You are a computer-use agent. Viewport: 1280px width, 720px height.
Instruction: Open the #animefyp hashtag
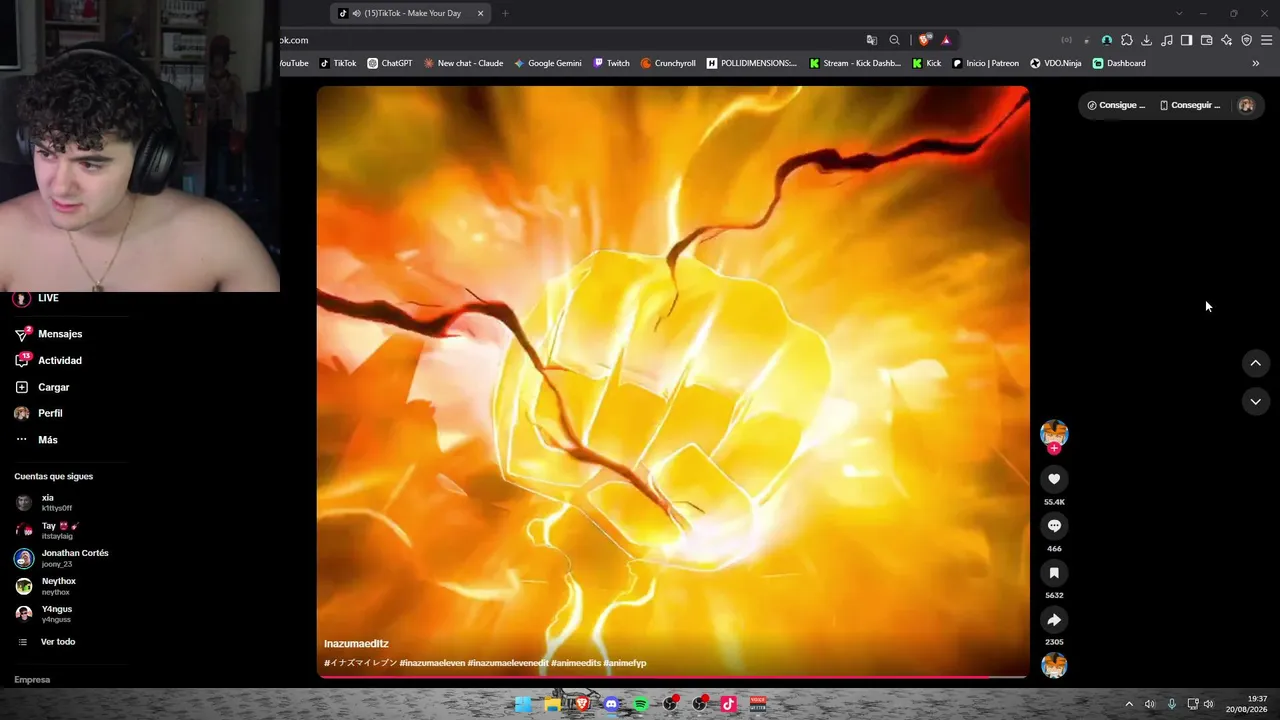625,663
